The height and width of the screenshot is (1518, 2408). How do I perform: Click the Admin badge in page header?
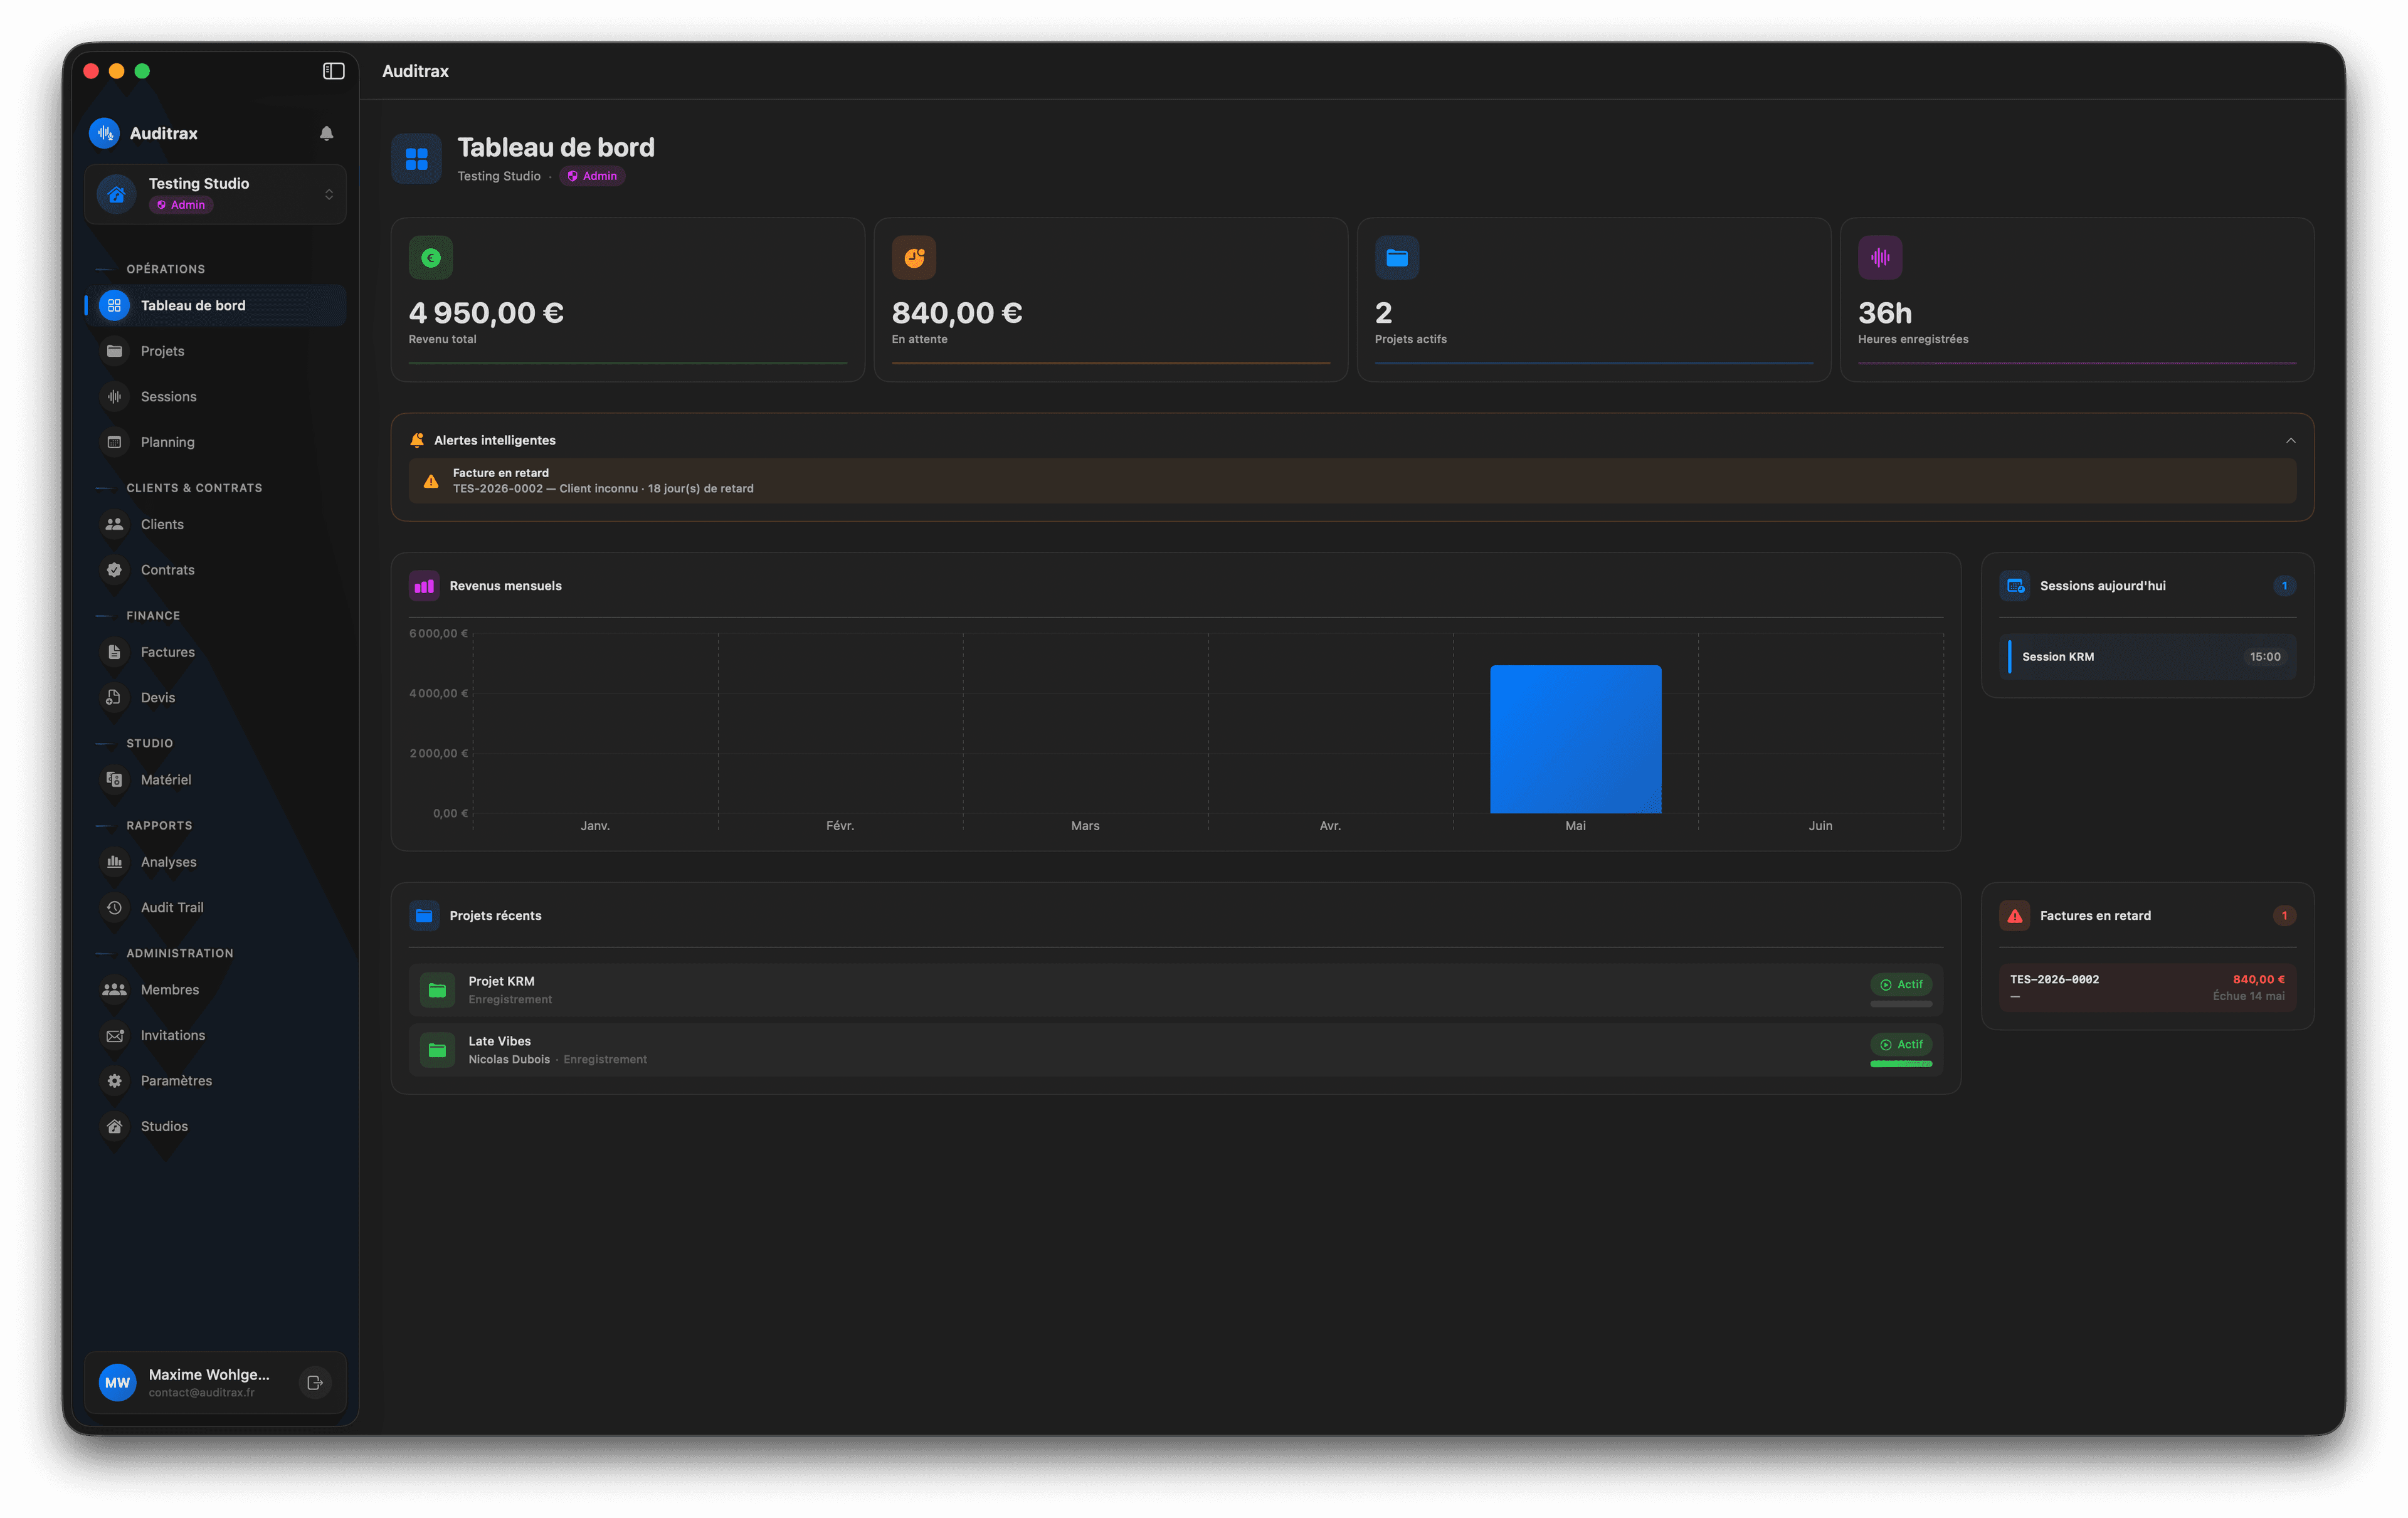pos(592,176)
